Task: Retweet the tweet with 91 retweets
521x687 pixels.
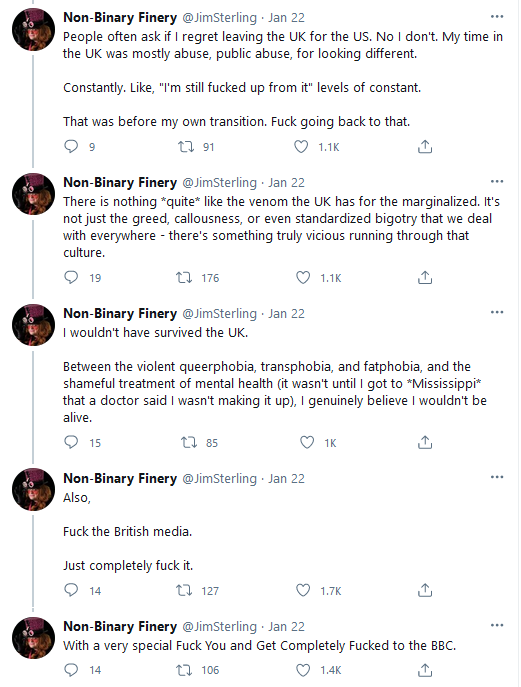Action: [186, 146]
